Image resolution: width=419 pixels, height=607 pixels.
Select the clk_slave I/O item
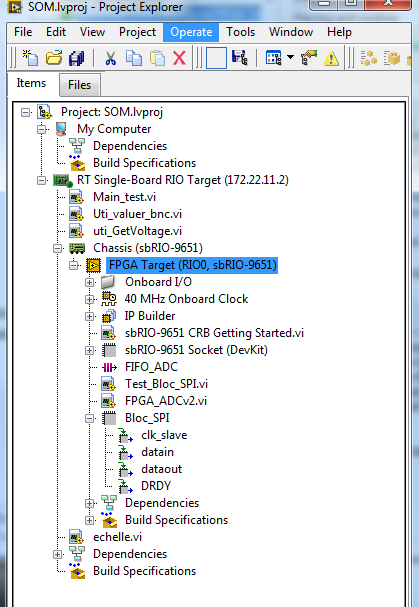point(164,435)
